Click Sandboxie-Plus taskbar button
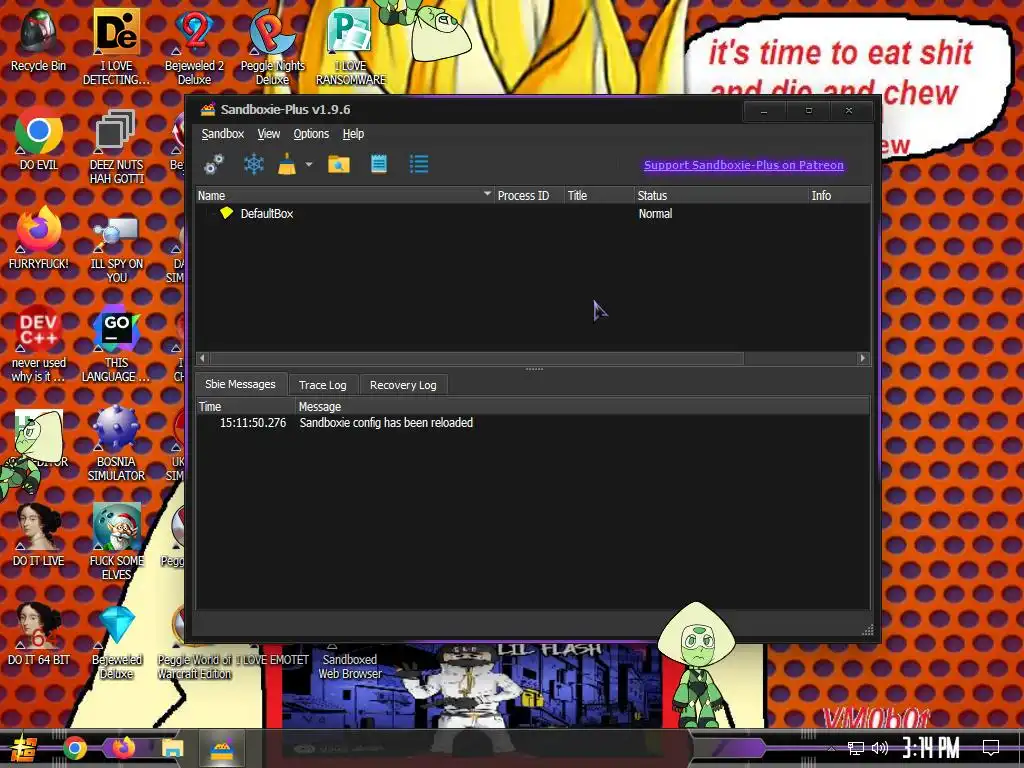This screenshot has width=1024, height=768. (221, 748)
